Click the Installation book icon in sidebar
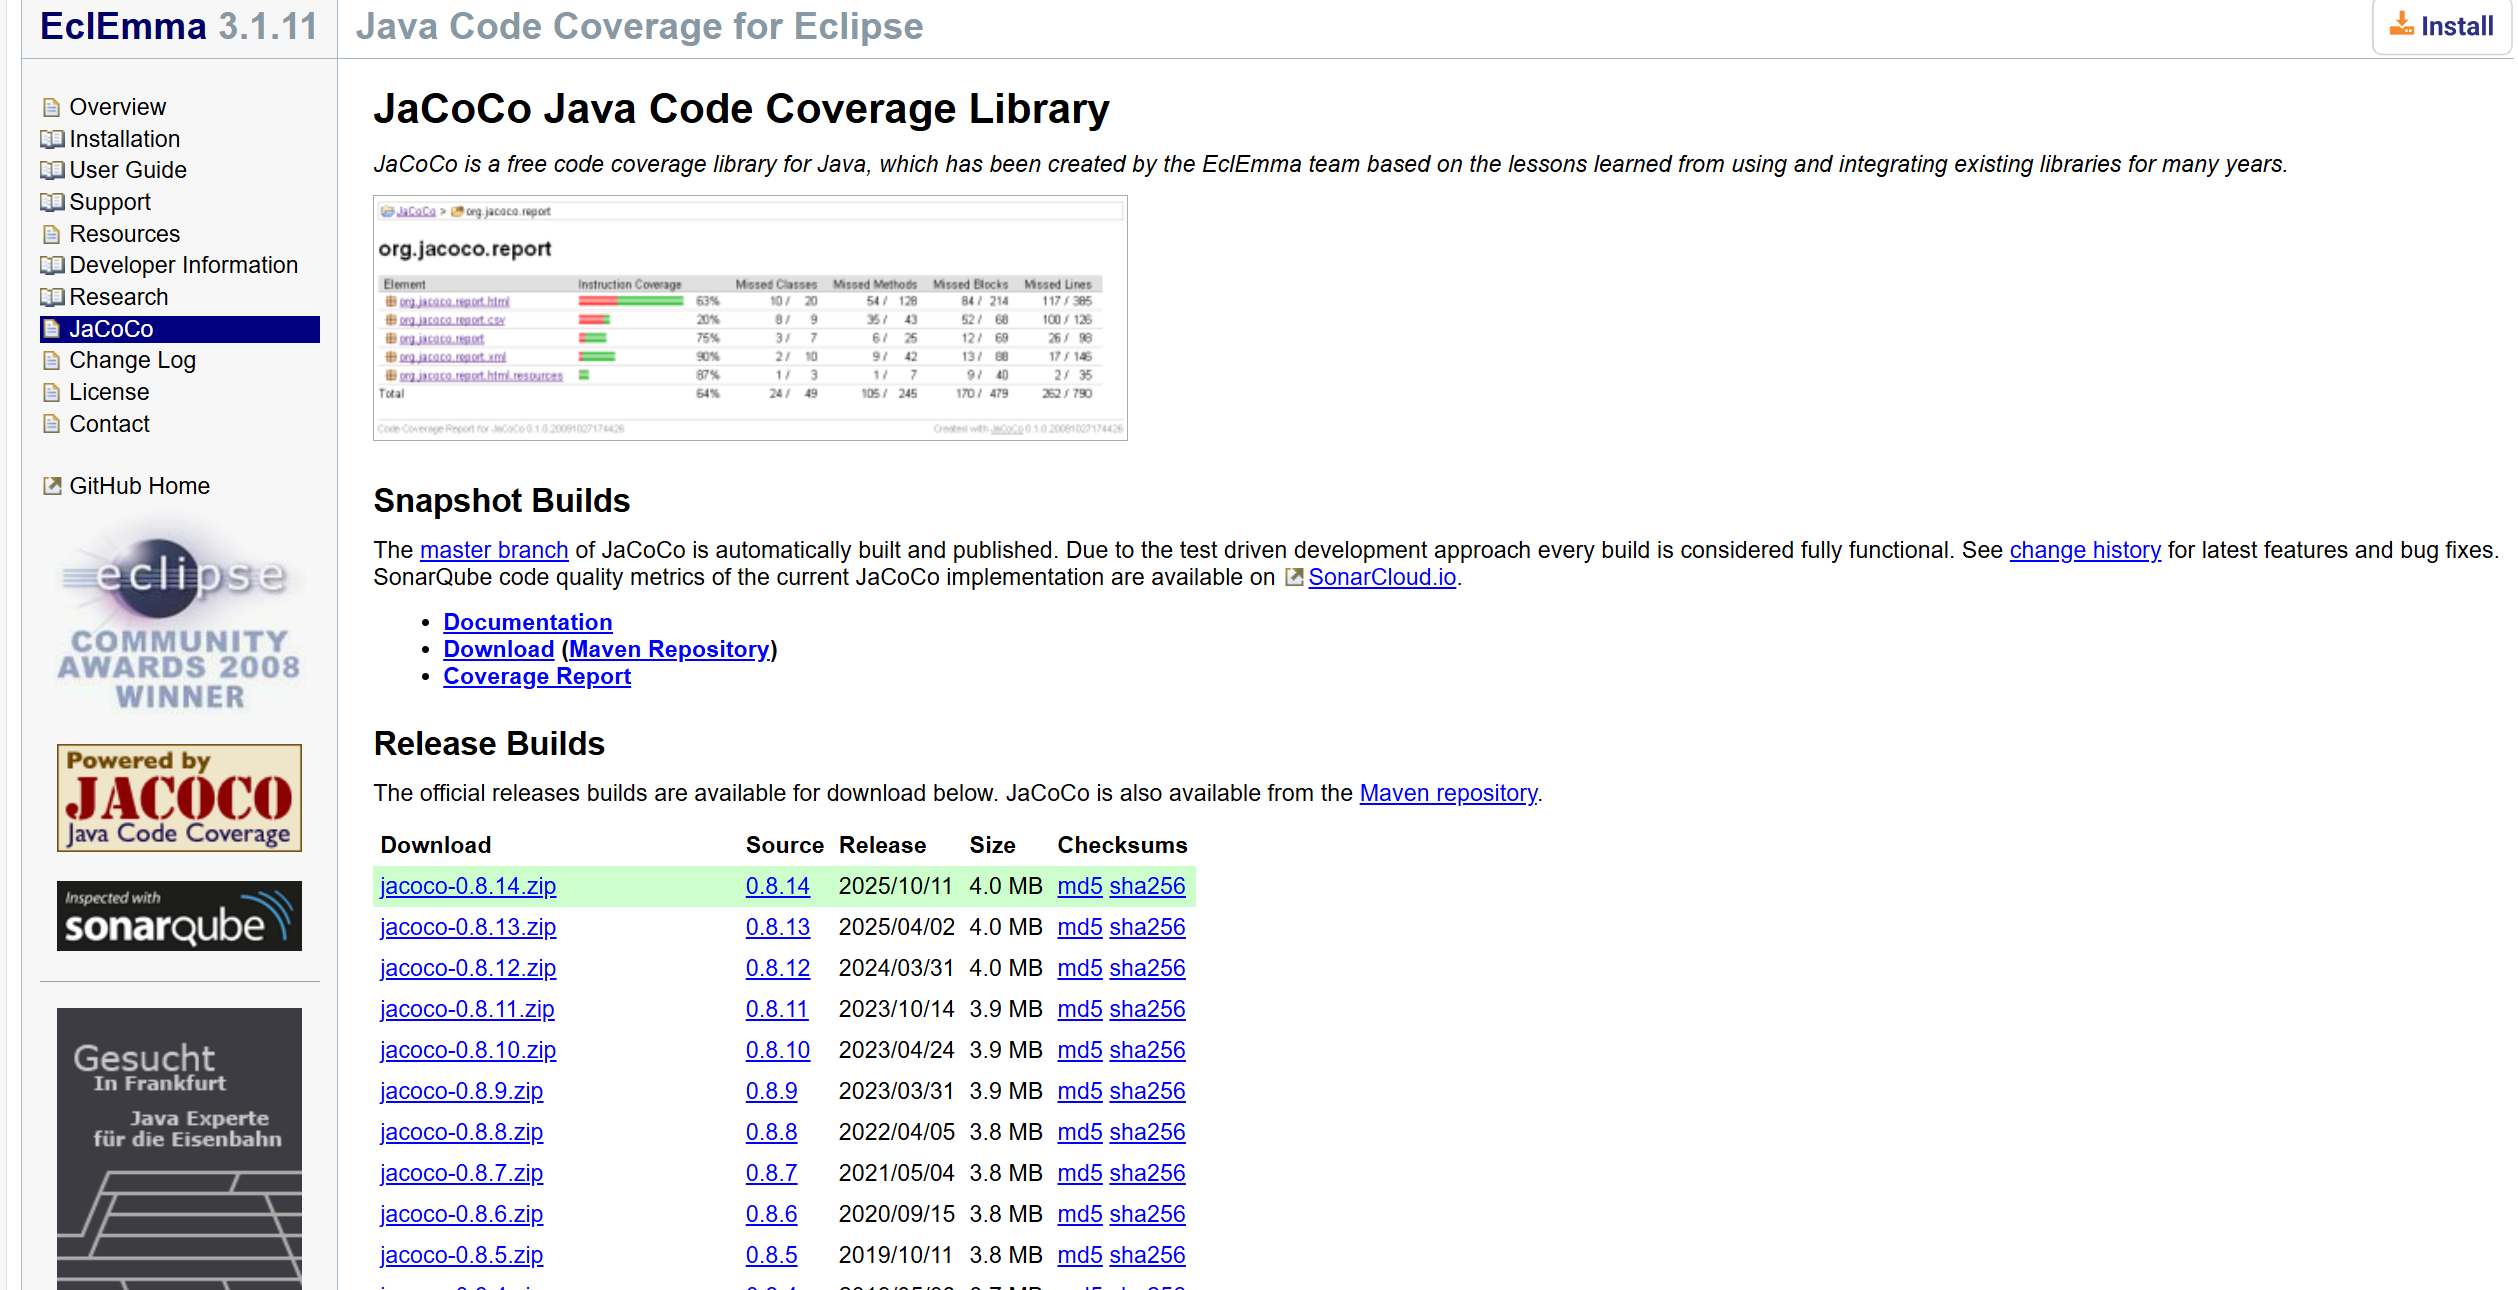The height and width of the screenshot is (1290, 2518). coord(52,139)
